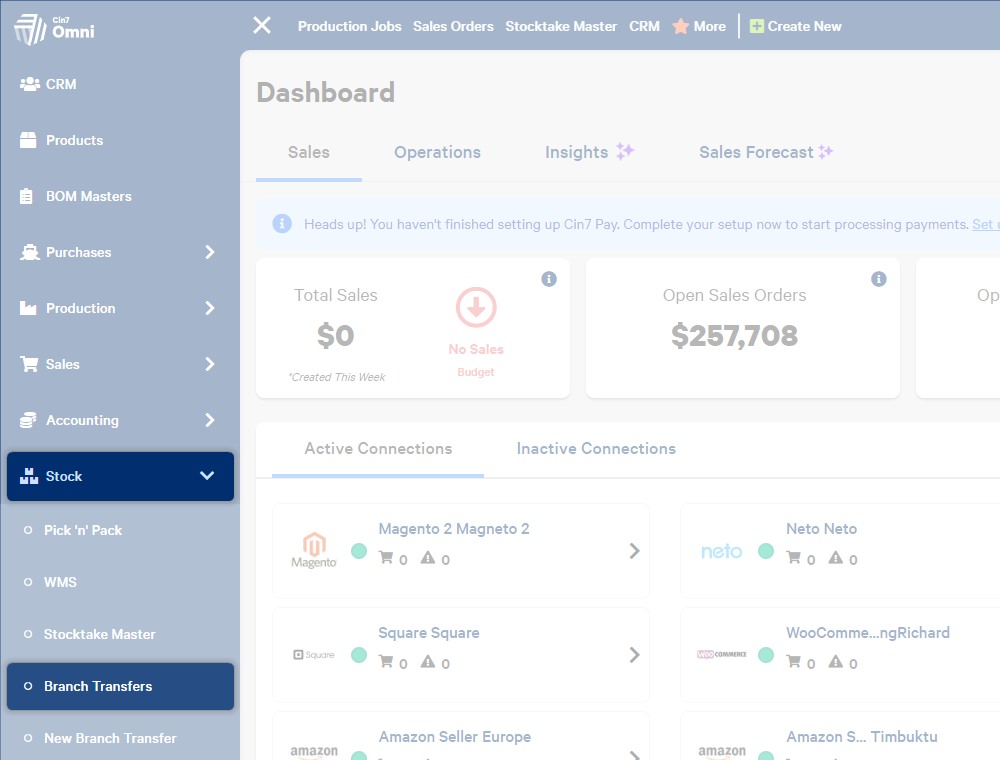Screen dimensions: 1000x760
Task: Click the Square connection card arrow
Action: point(634,655)
